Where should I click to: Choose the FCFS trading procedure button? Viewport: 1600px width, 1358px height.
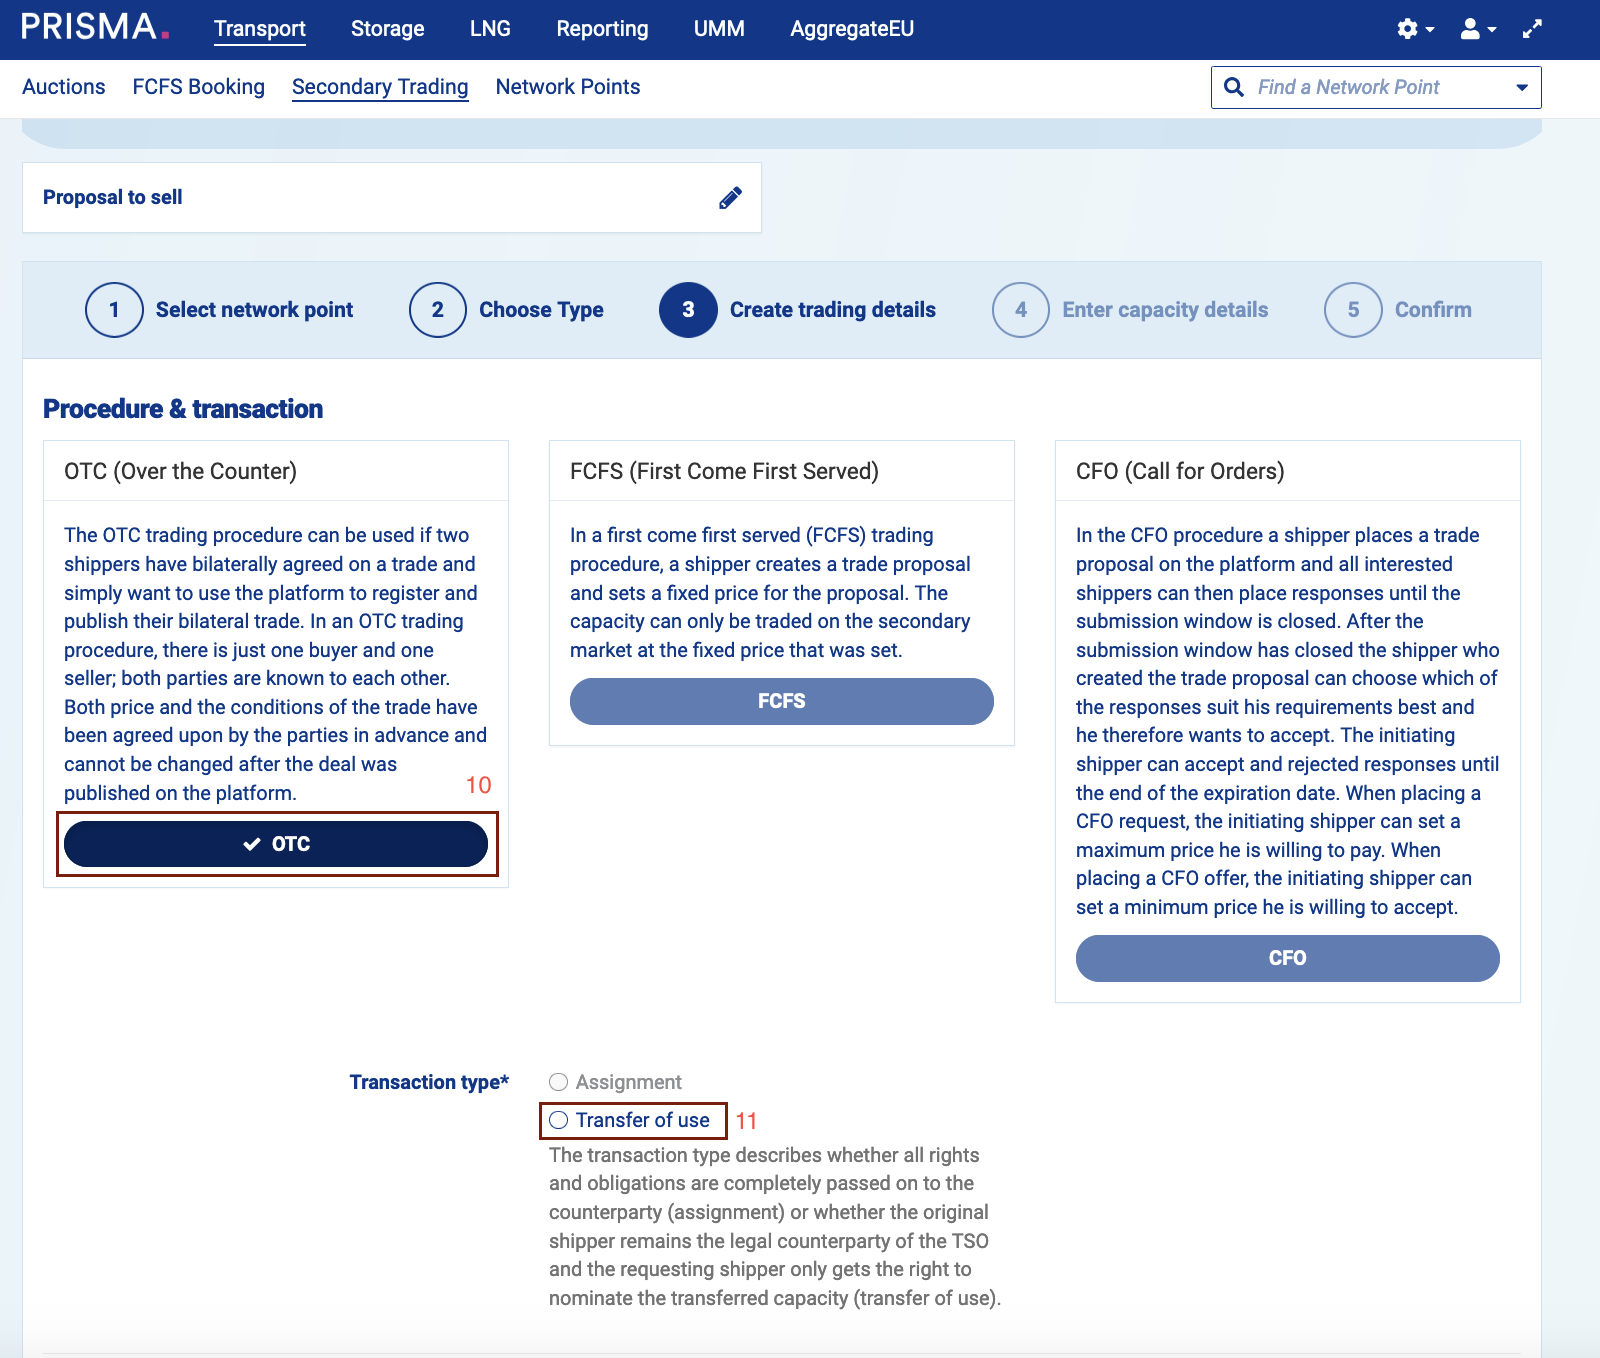click(781, 701)
